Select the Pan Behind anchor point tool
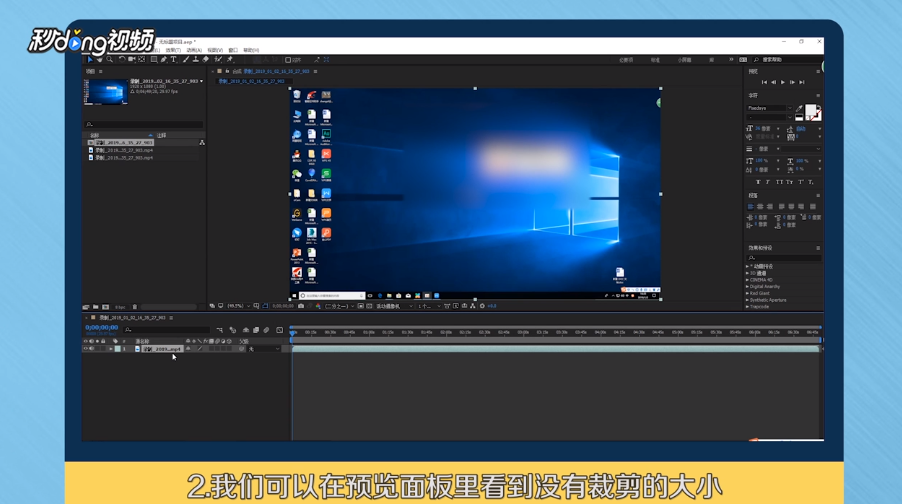This screenshot has height=504, width=902. 142,59
